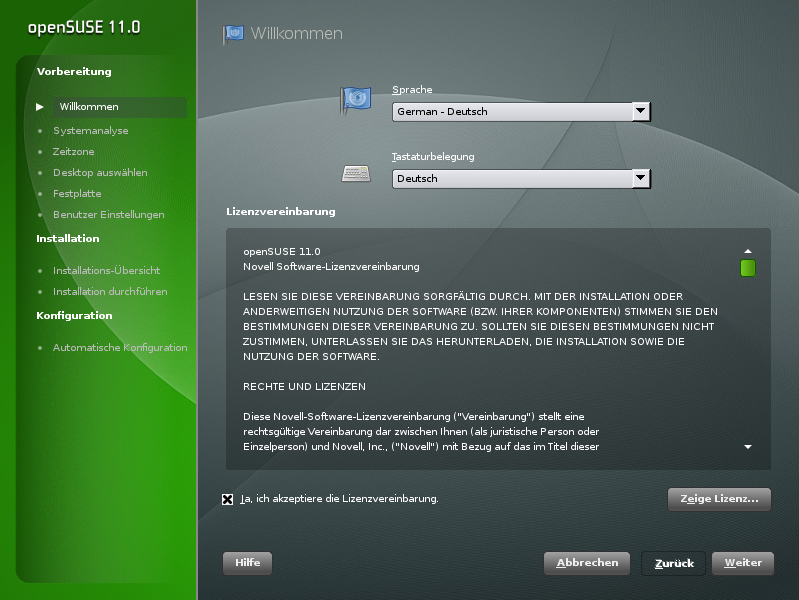Viewport: 799px width, 600px height.
Task: Click the globe flag icon next to Sprache
Action: pos(356,99)
